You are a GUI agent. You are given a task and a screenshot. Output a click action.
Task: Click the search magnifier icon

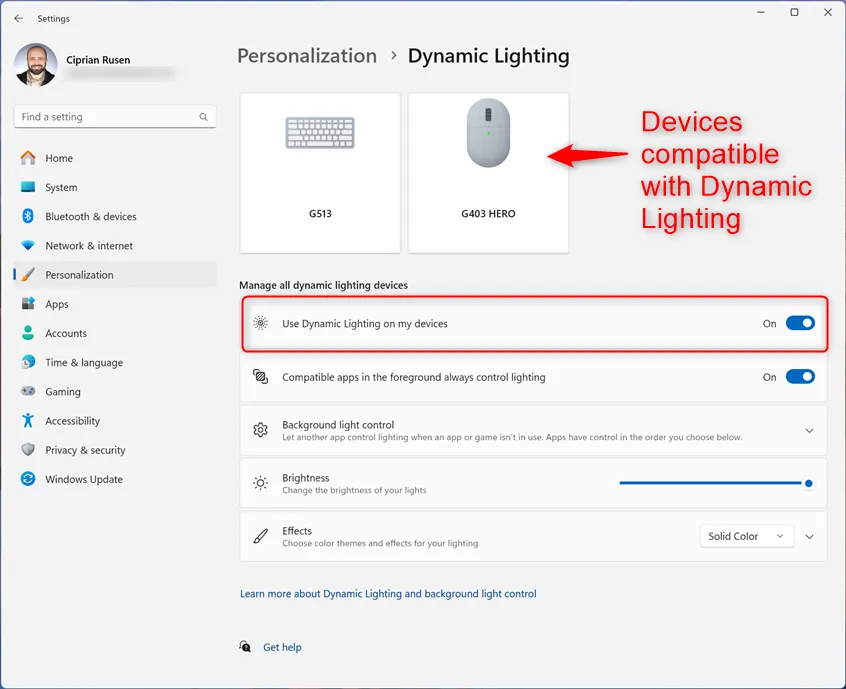[x=204, y=117]
